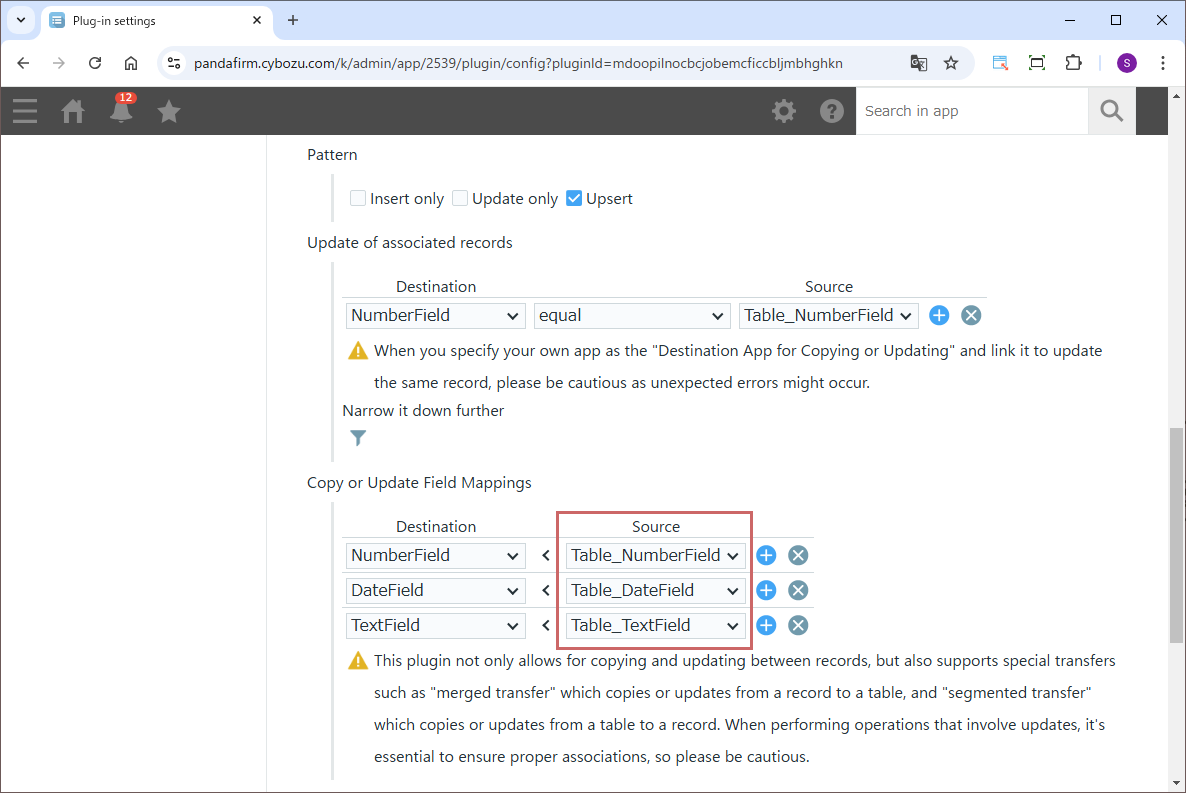Open the settings gear menu

click(784, 111)
